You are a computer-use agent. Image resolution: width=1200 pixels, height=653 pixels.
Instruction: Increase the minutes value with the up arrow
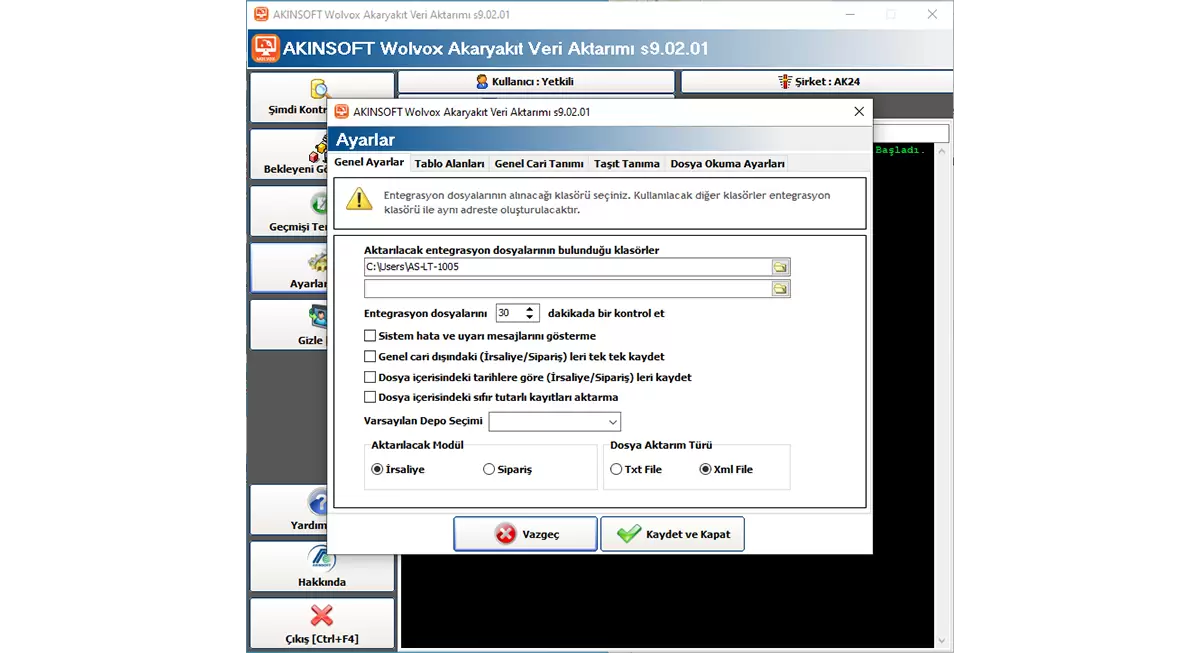point(530,309)
